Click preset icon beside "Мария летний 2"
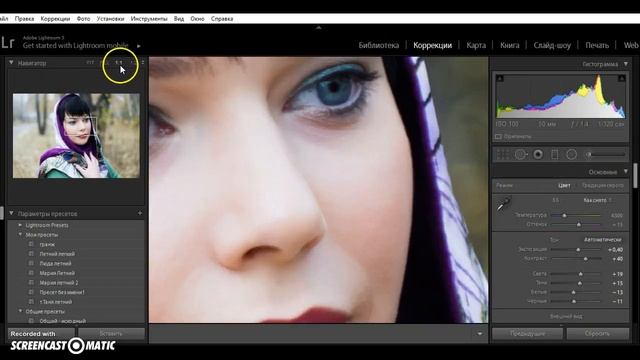Image resolution: width=640 pixels, height=360 pixels. (31, 282)
